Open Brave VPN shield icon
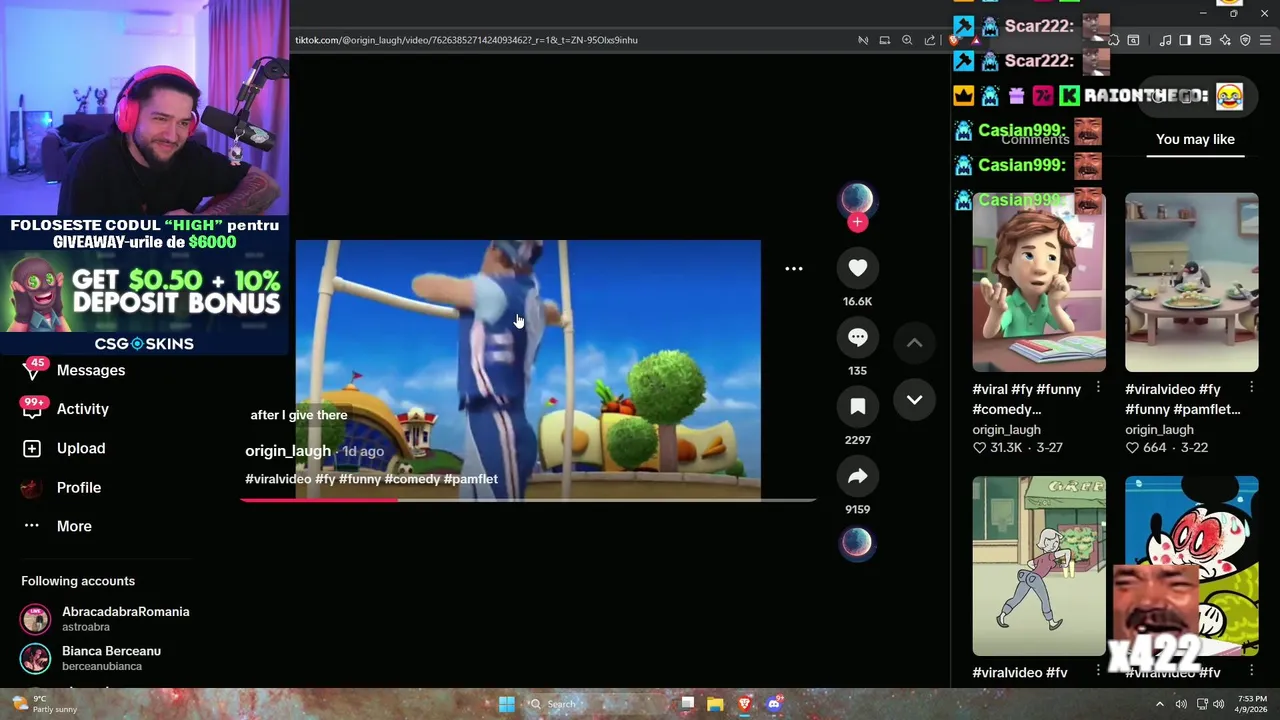 coord(1245,40)
